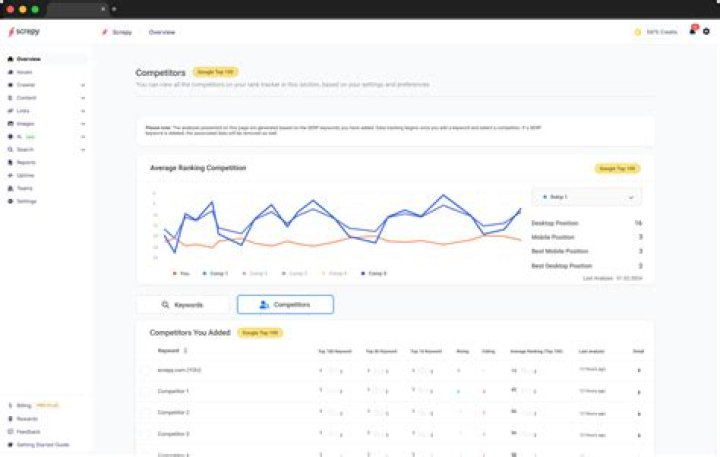Toggle the 'You' series in chart legend
This screenshot has width=720, height=457.
click(181, 273)
